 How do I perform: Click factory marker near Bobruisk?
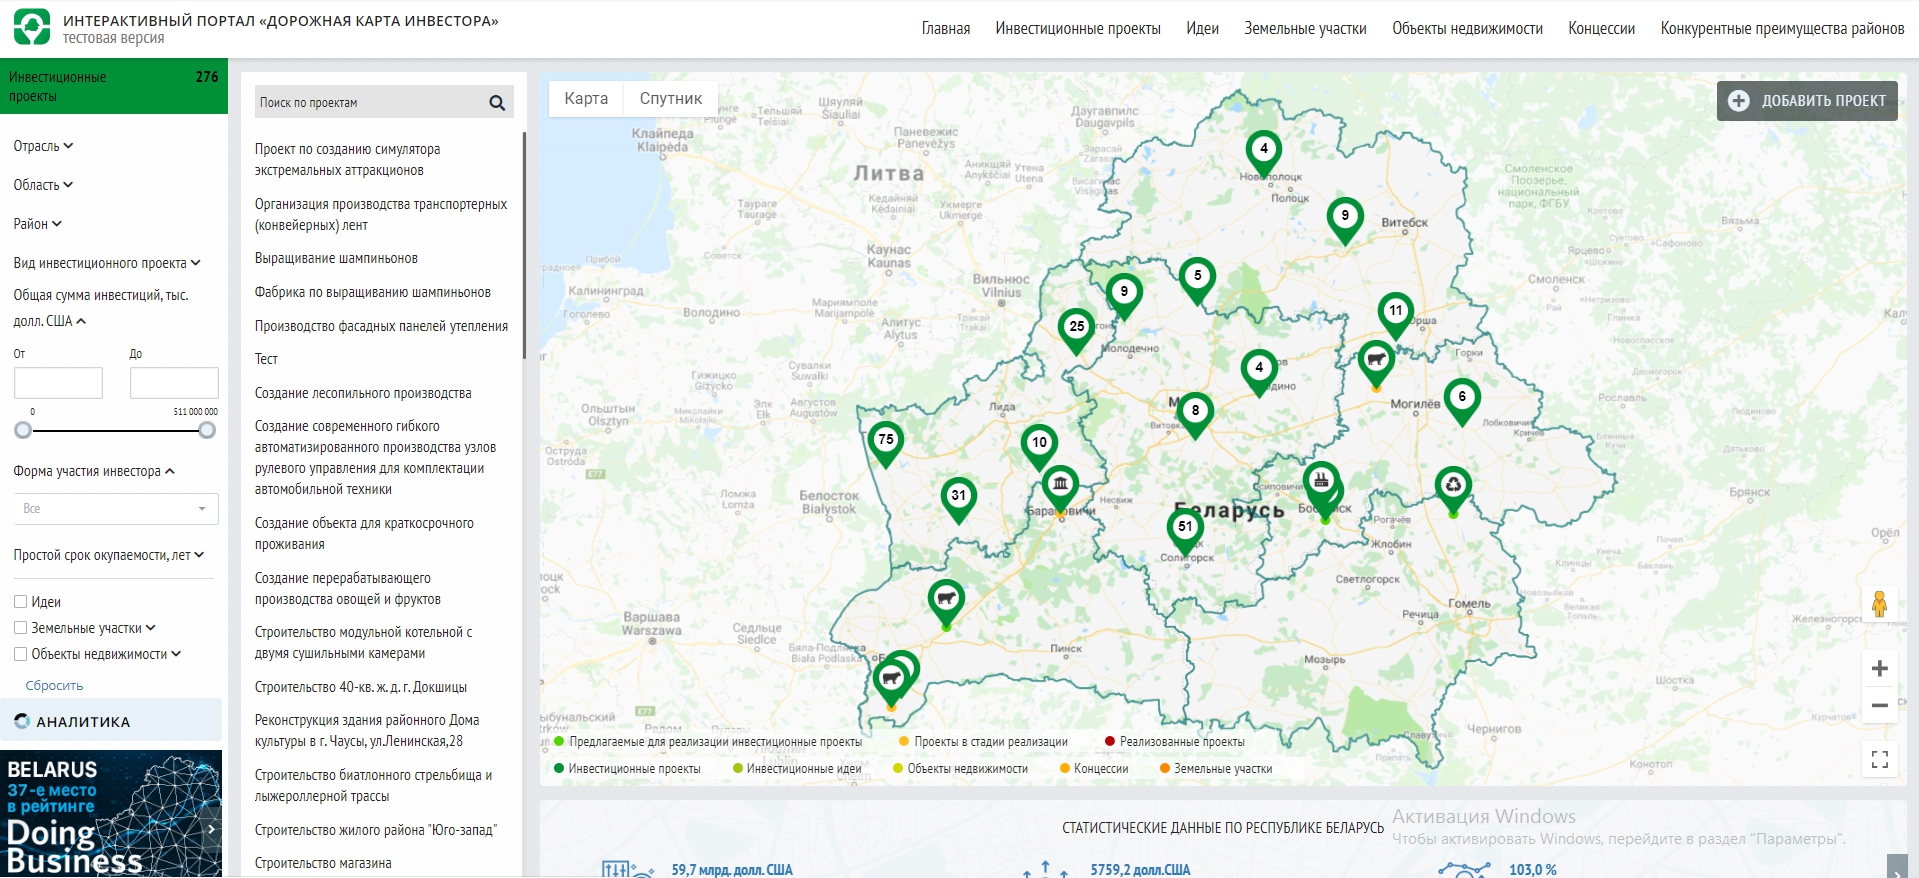coord(1321,484)
